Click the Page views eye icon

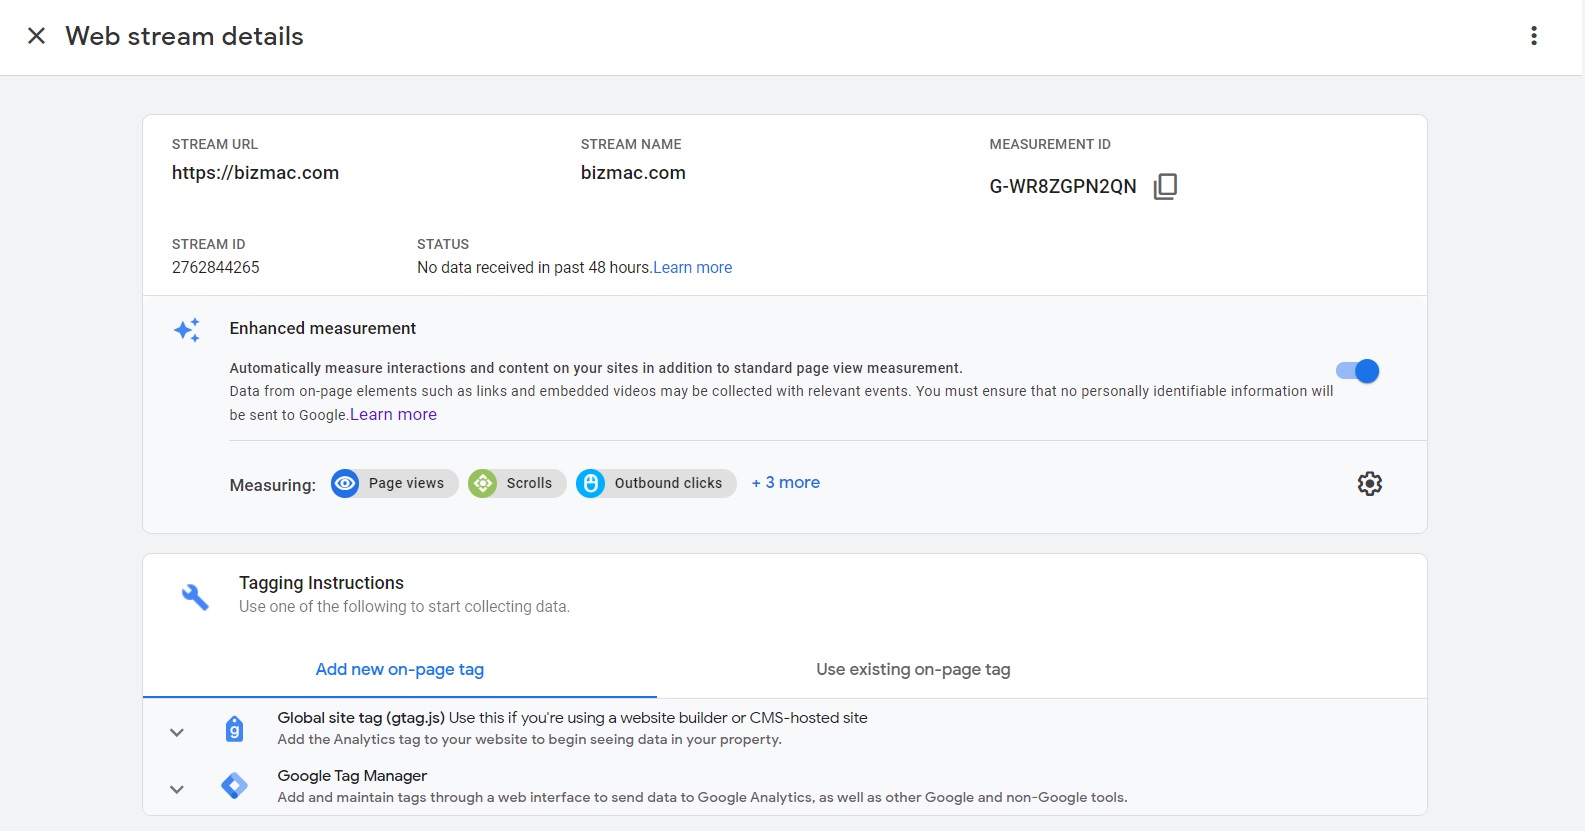(x=345, y=484)
